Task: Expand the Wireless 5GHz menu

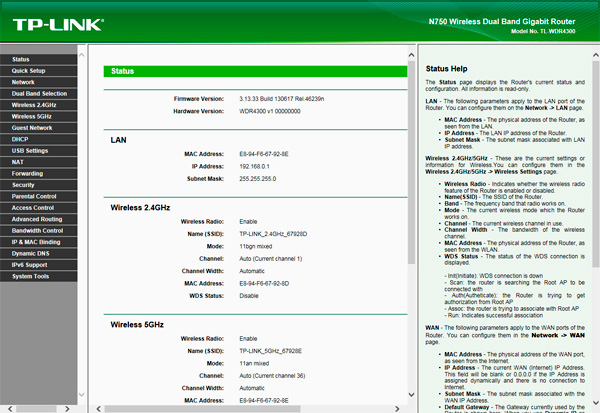Action: click(x=32, y=116)
